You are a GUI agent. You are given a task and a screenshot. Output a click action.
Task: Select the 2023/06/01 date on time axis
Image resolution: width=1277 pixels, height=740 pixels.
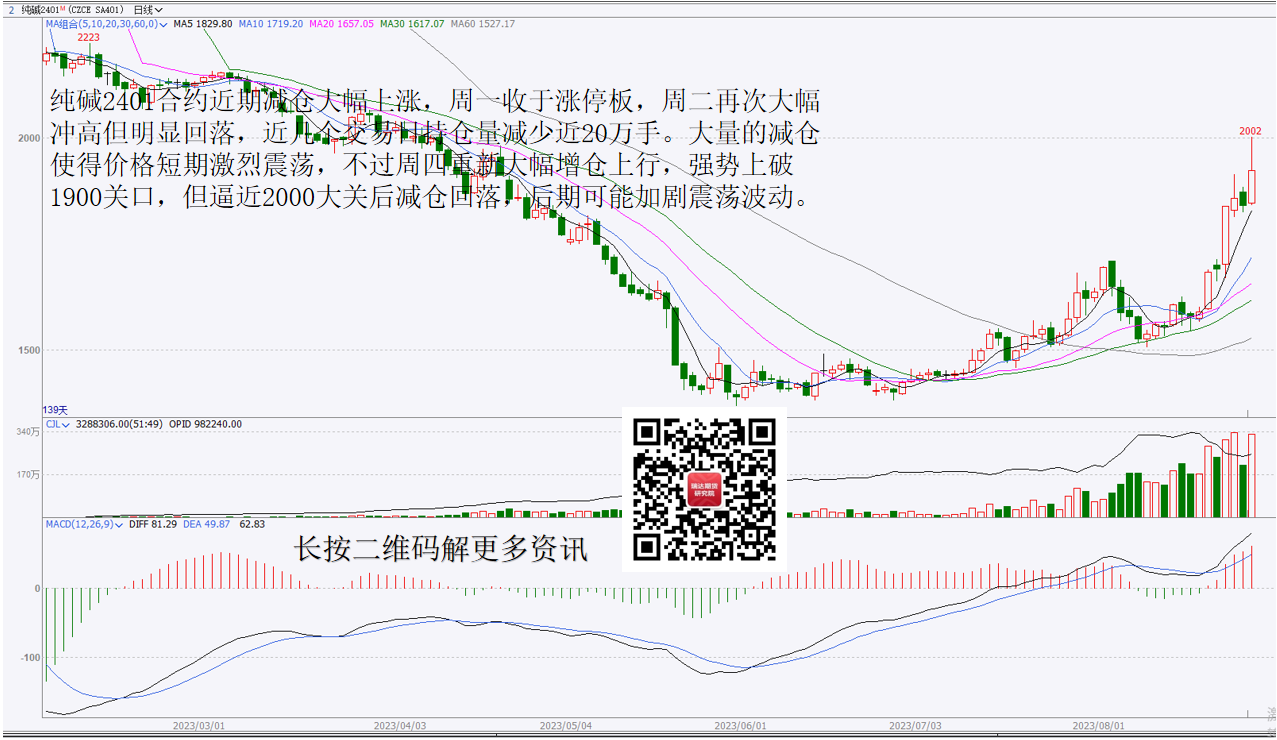click(740, 725)
